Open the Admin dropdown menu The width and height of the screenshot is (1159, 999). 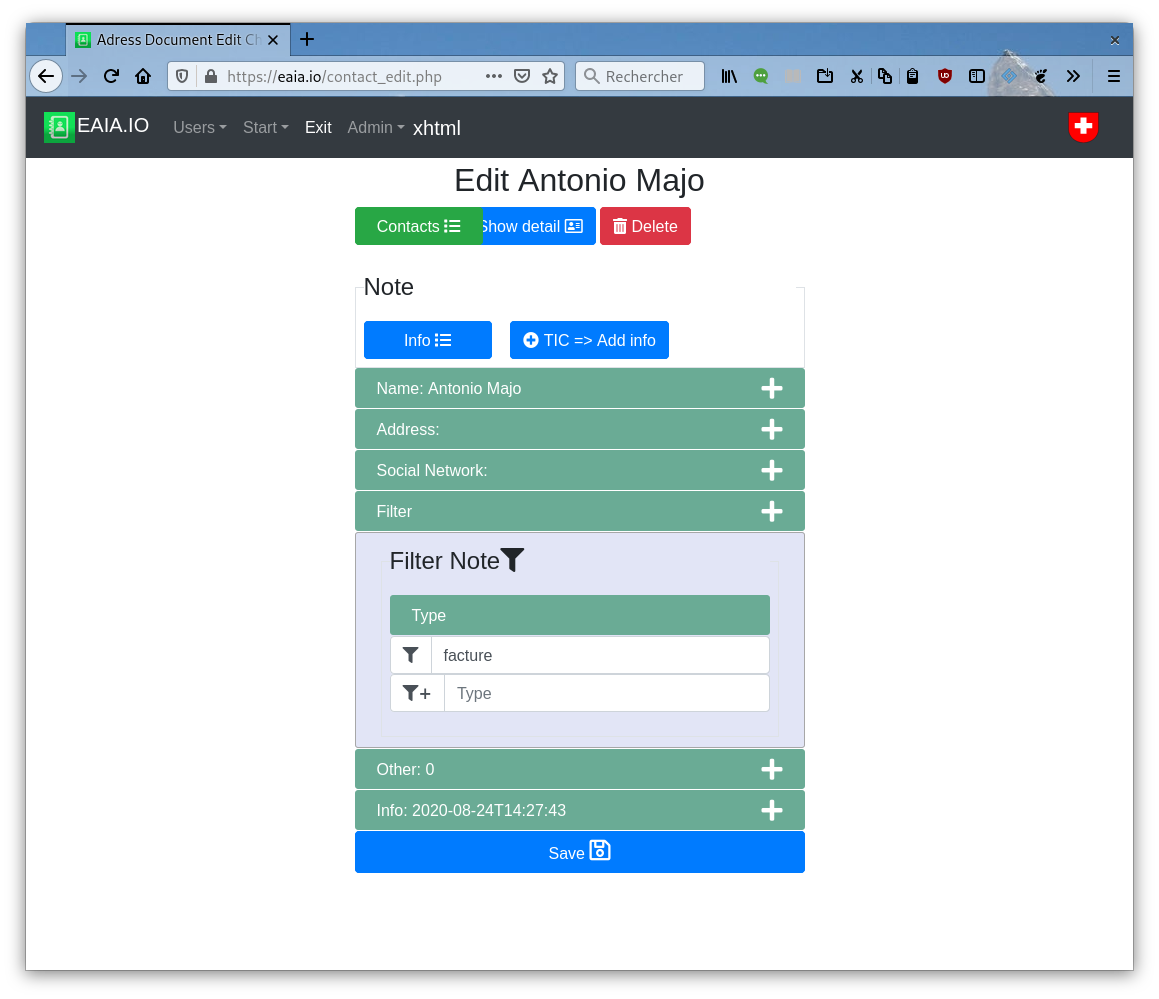pos(375,127)
